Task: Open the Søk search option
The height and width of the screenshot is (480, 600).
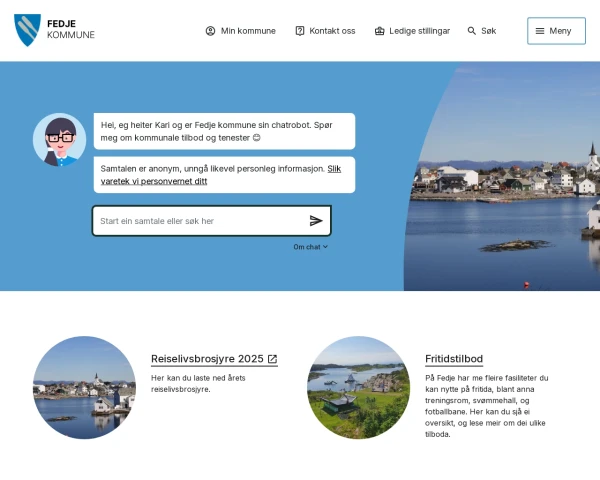Action: point(482,31)
